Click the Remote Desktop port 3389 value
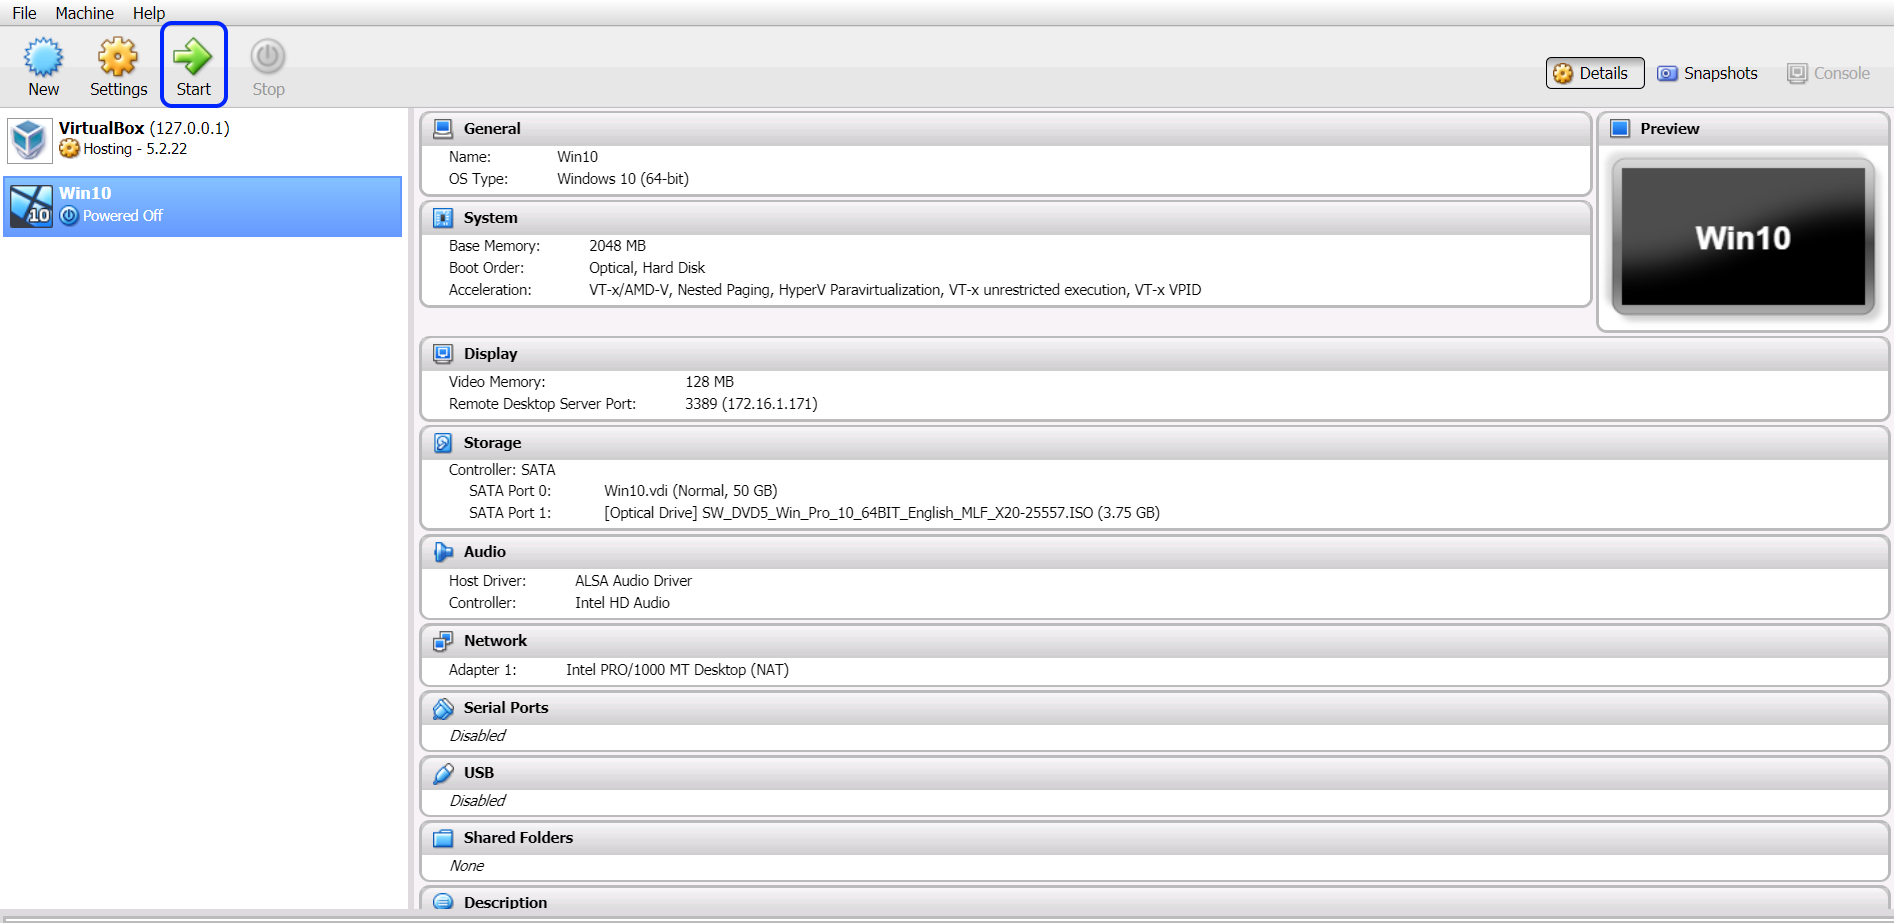This screenshot has height=923, width=1894. tap(751, 404)
